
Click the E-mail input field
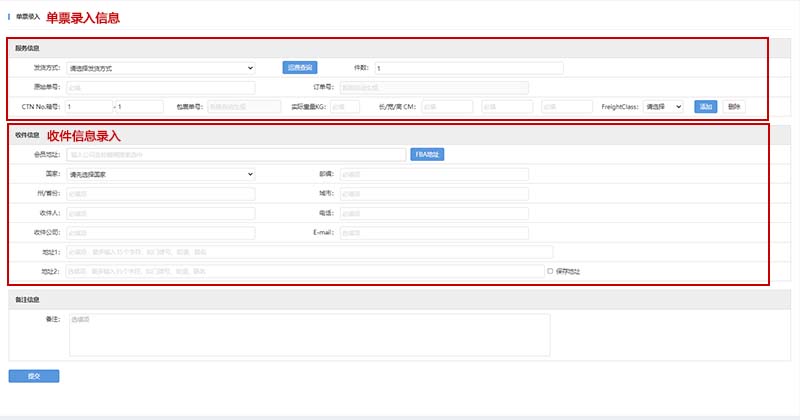pos(433,233)
